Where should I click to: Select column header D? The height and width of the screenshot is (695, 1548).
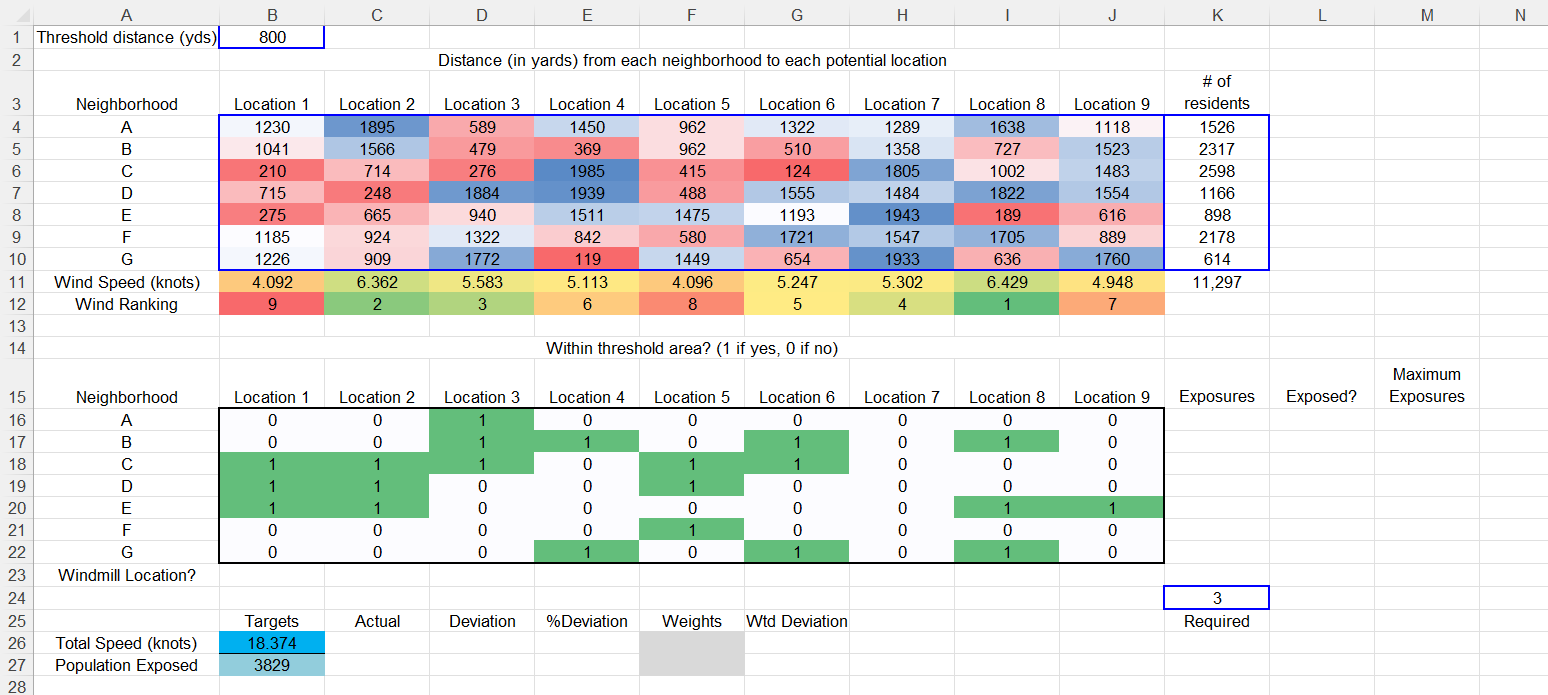point(482,15)
